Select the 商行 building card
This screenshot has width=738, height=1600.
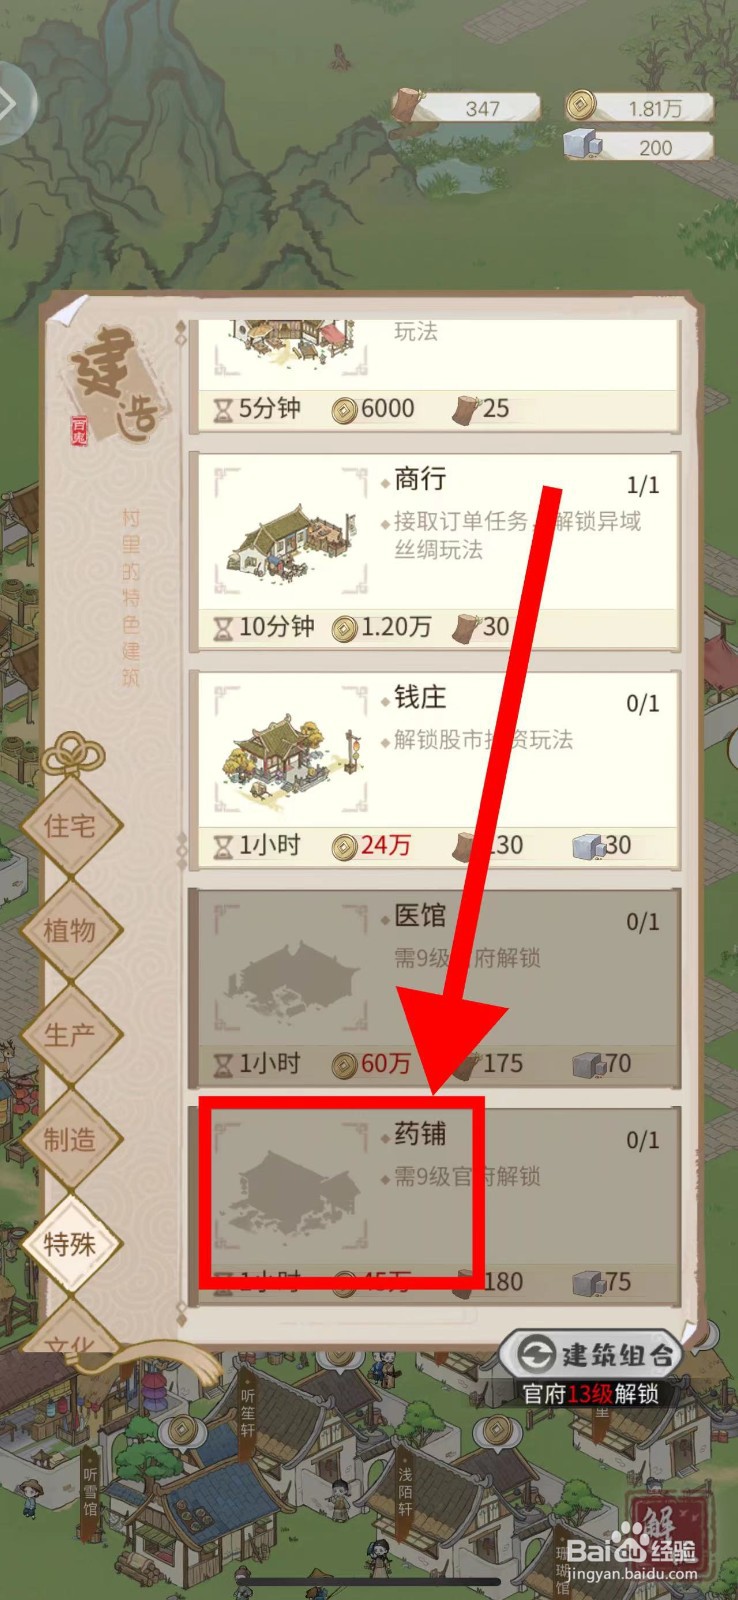point(435,551)
